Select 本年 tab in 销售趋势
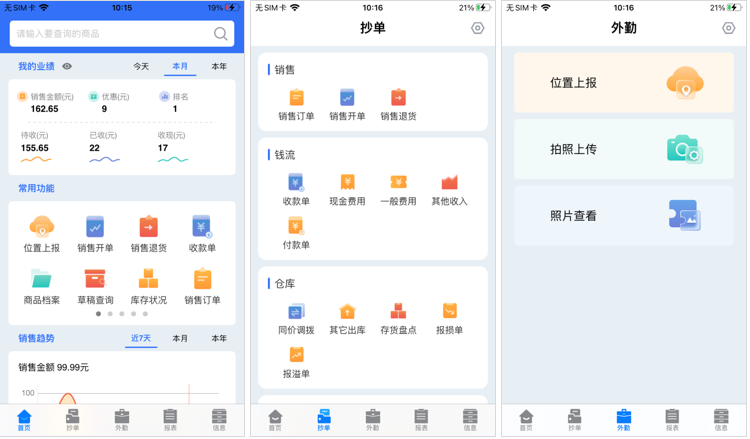 click(219, 339)
